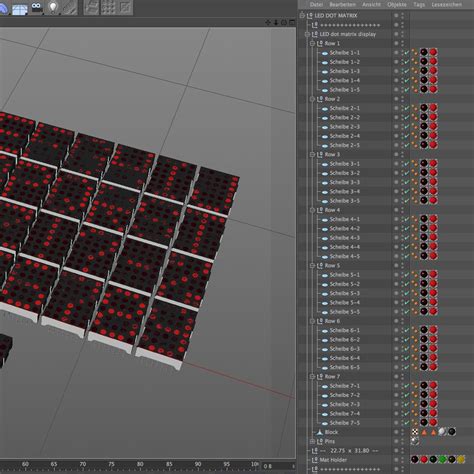The image size is (474, 474).
Task: Expand the Pins null object
Action: tap(312, 441)
